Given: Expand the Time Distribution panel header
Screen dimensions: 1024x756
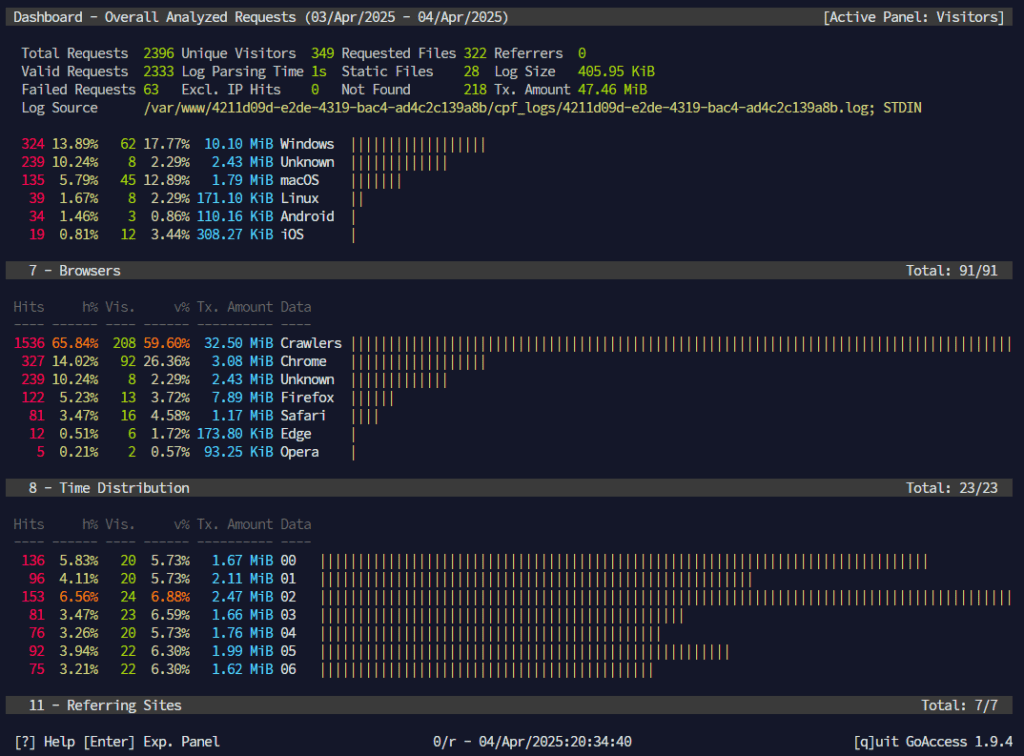Looking at the screenshot, I should click(109, 488).
